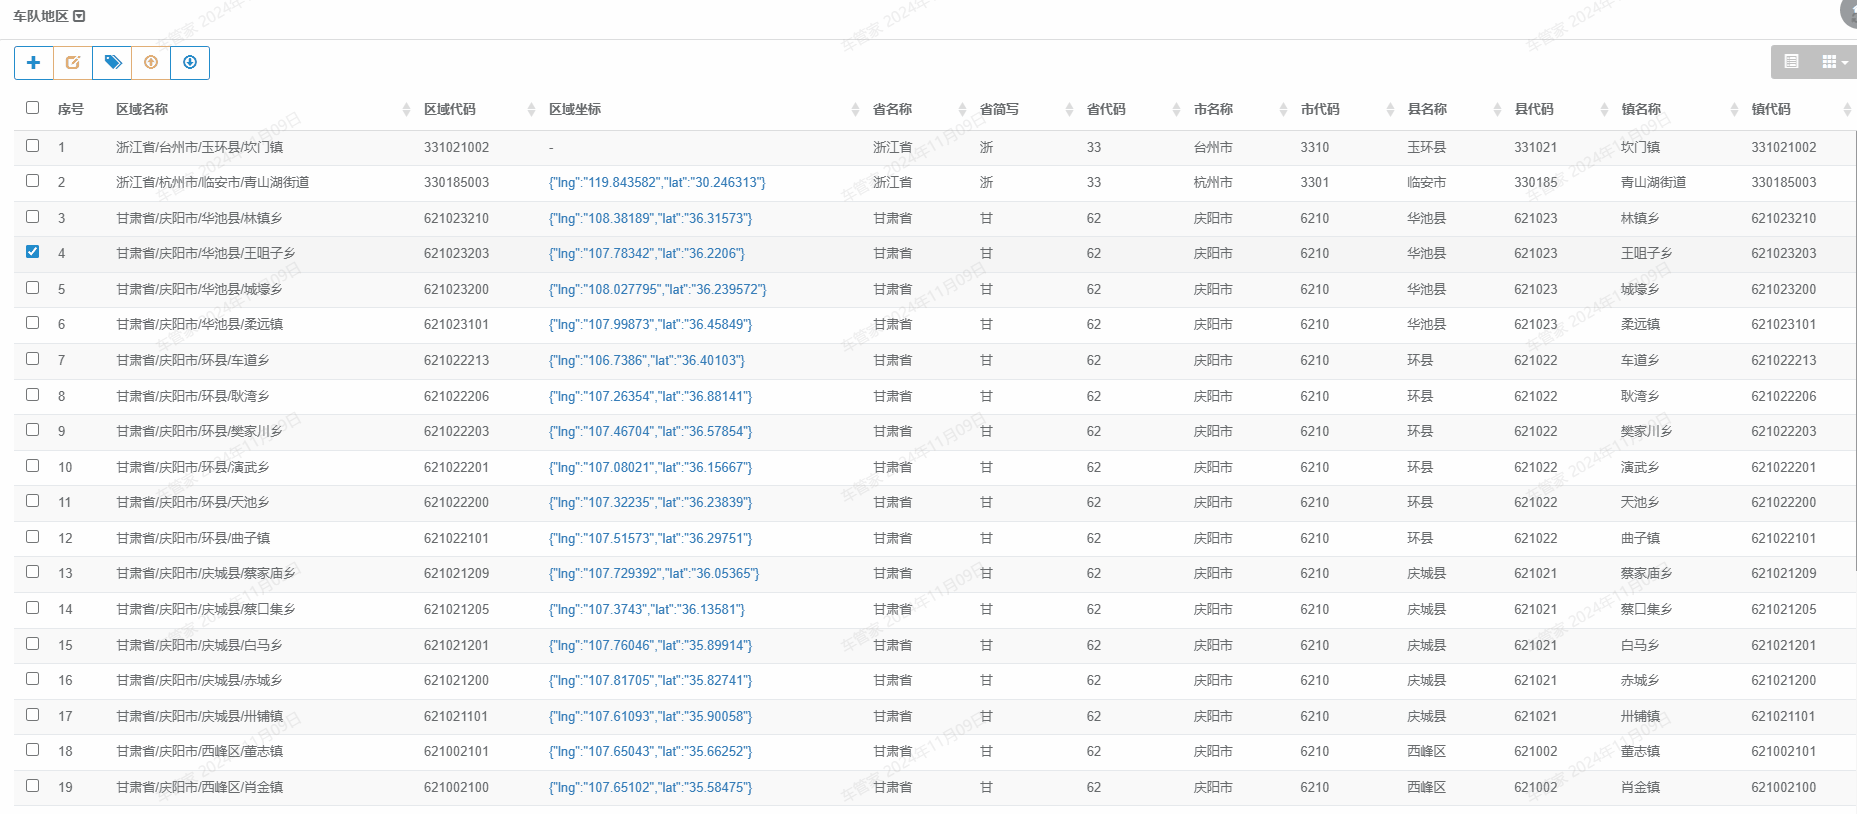Switch to list view using toggle icon

1791,62
